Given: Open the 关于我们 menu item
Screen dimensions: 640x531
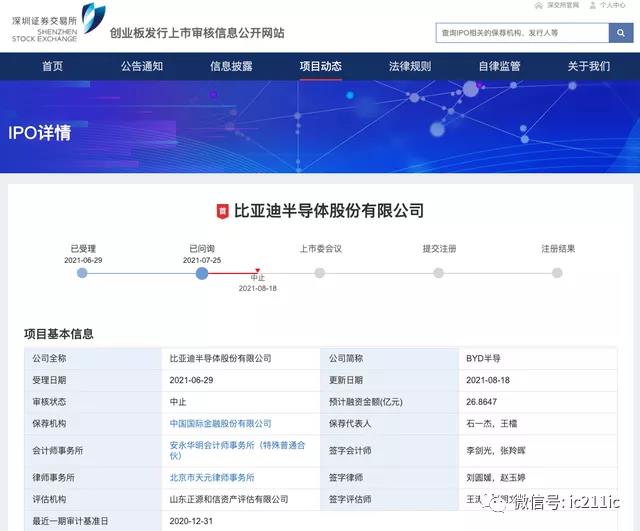Looking at the screenshot, I should click(588, 67).
